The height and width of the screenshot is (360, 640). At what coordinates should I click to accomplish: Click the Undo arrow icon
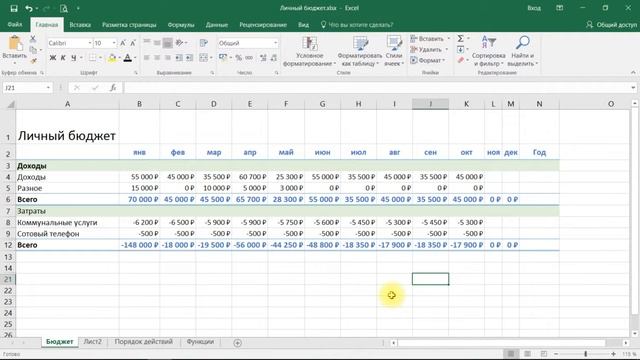(x=28, y=8)
